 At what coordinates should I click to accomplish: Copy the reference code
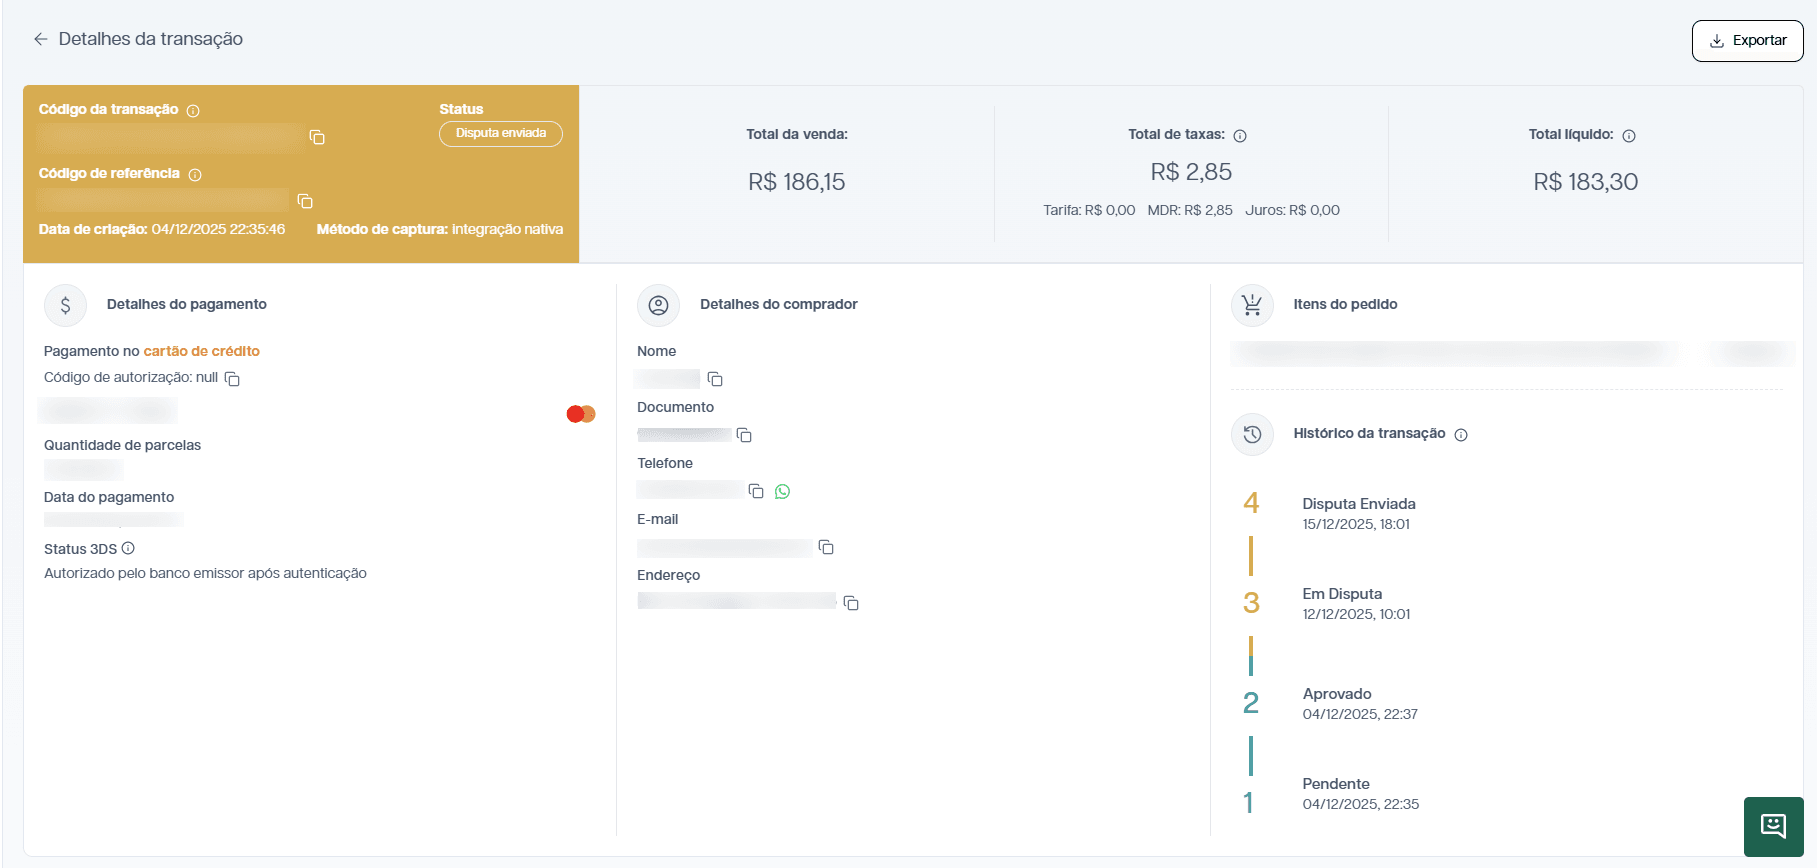(x=305, y=201)
